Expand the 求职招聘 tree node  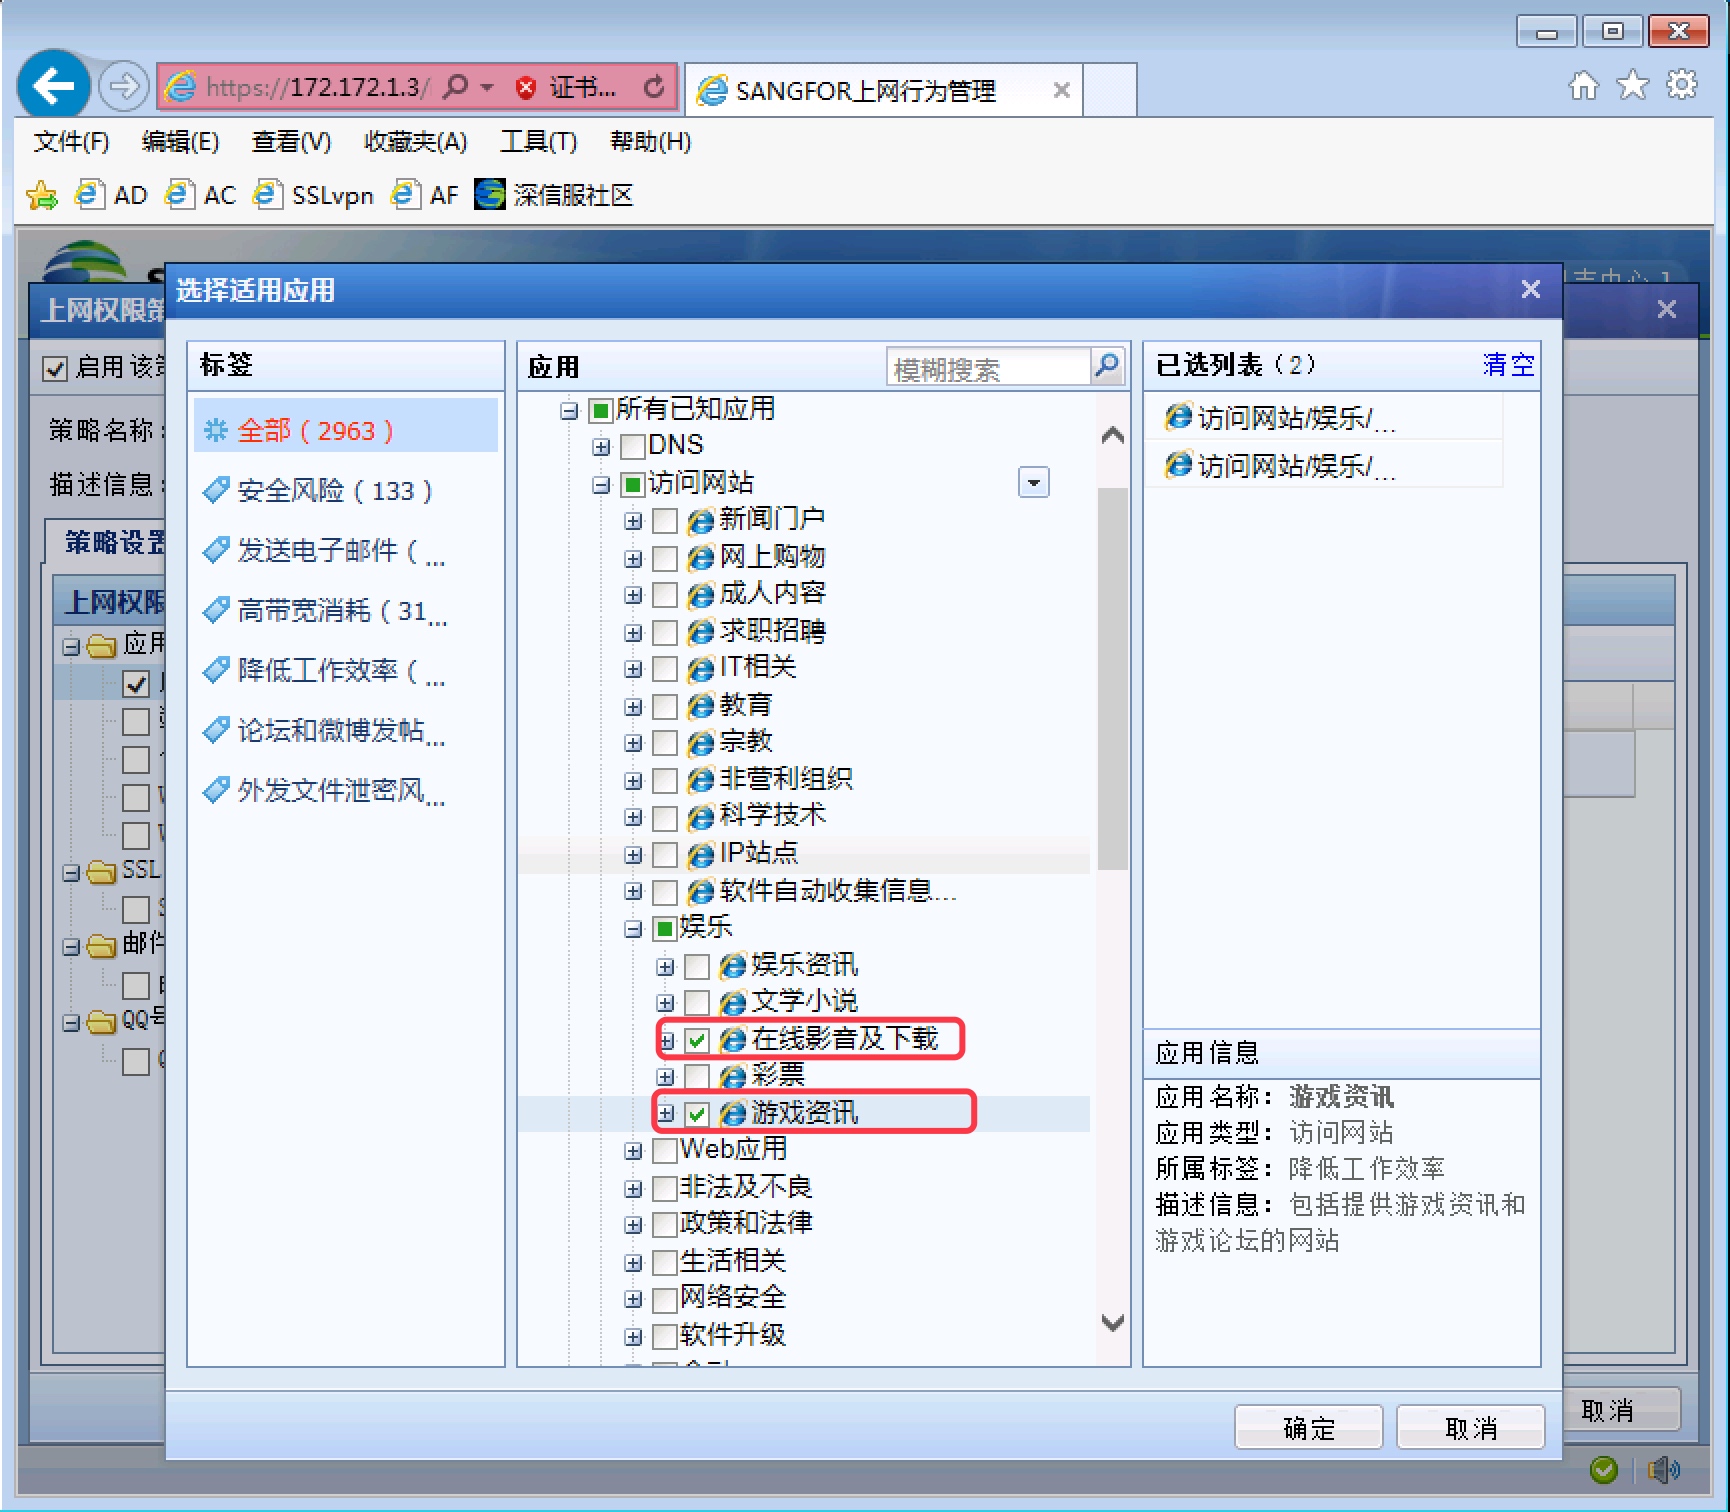click(633, 633)
